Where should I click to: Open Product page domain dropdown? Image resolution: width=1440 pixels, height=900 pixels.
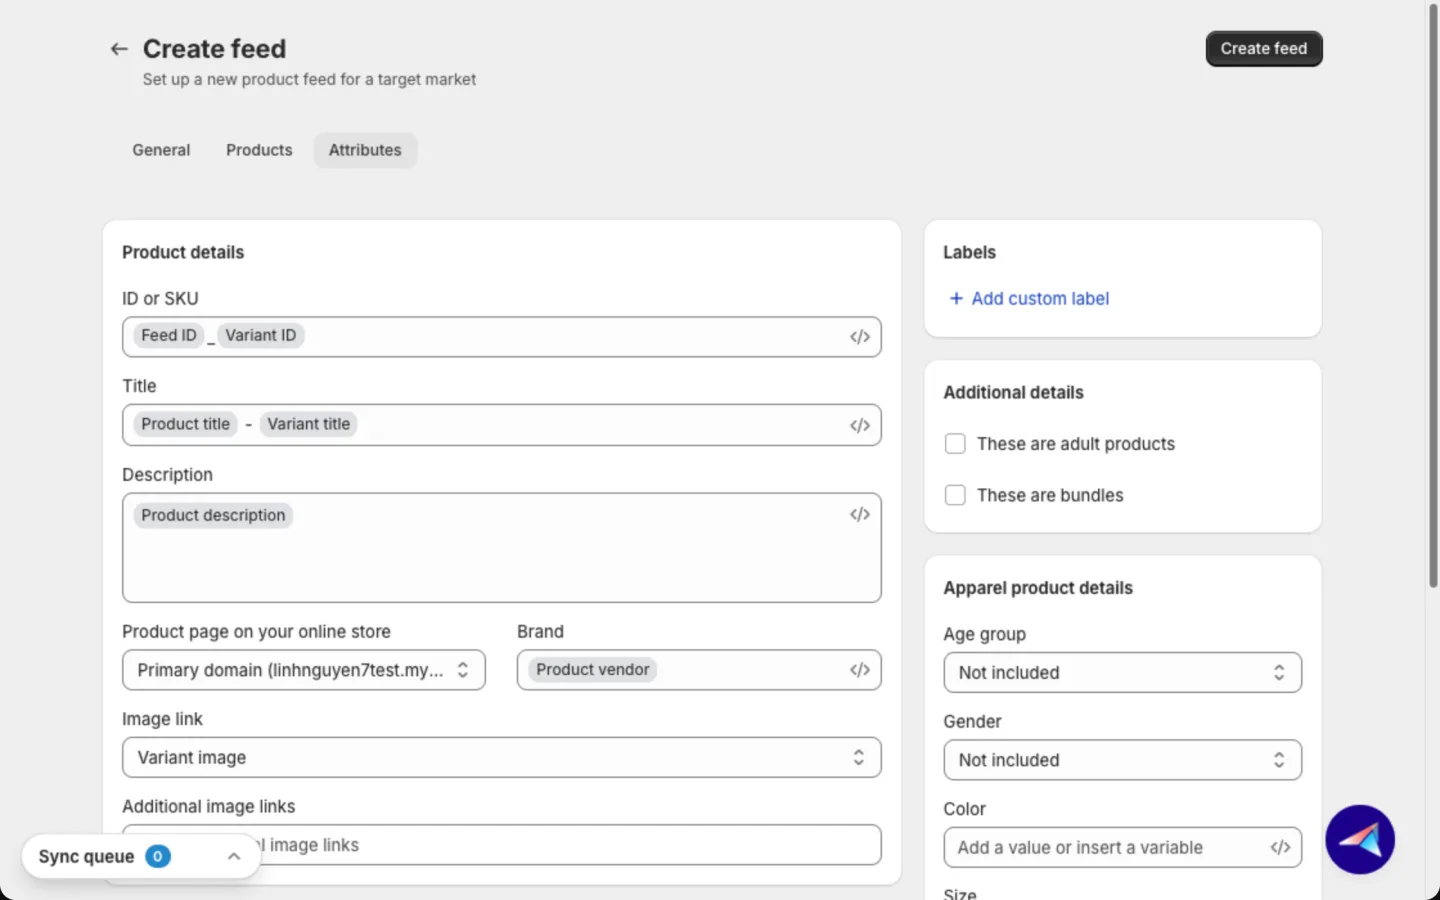click(x=304, y=670)
